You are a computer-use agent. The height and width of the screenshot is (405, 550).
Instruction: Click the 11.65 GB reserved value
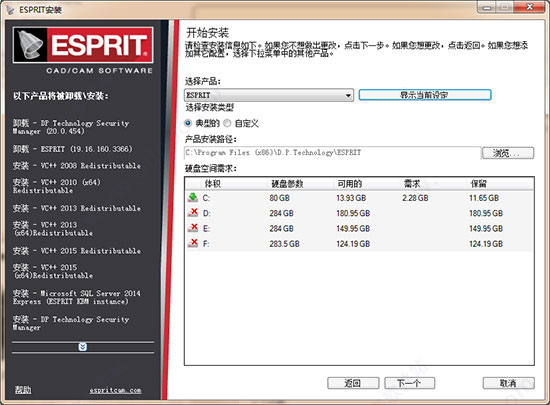point(484,198)
